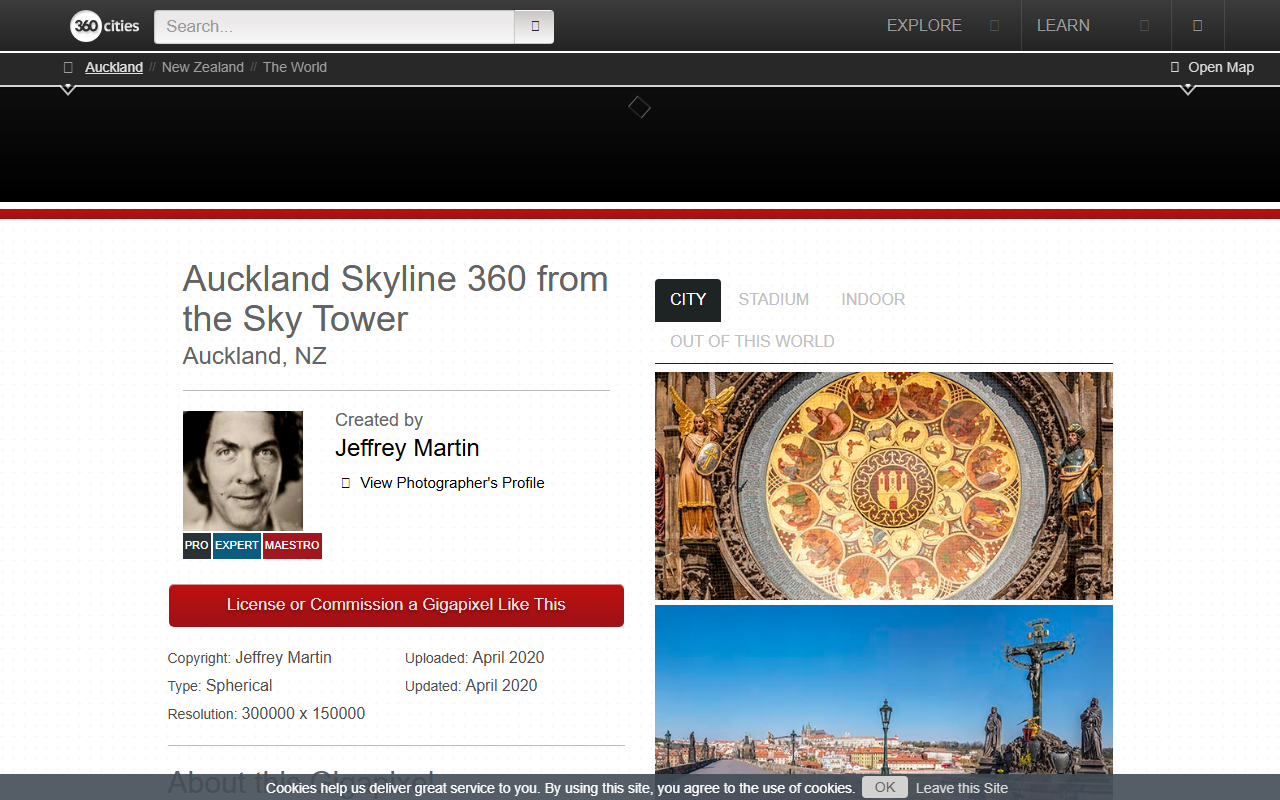Viewport: 1280px width, 800px height.
Task: Click Open Map link
Action: [x=1221, y=67]
